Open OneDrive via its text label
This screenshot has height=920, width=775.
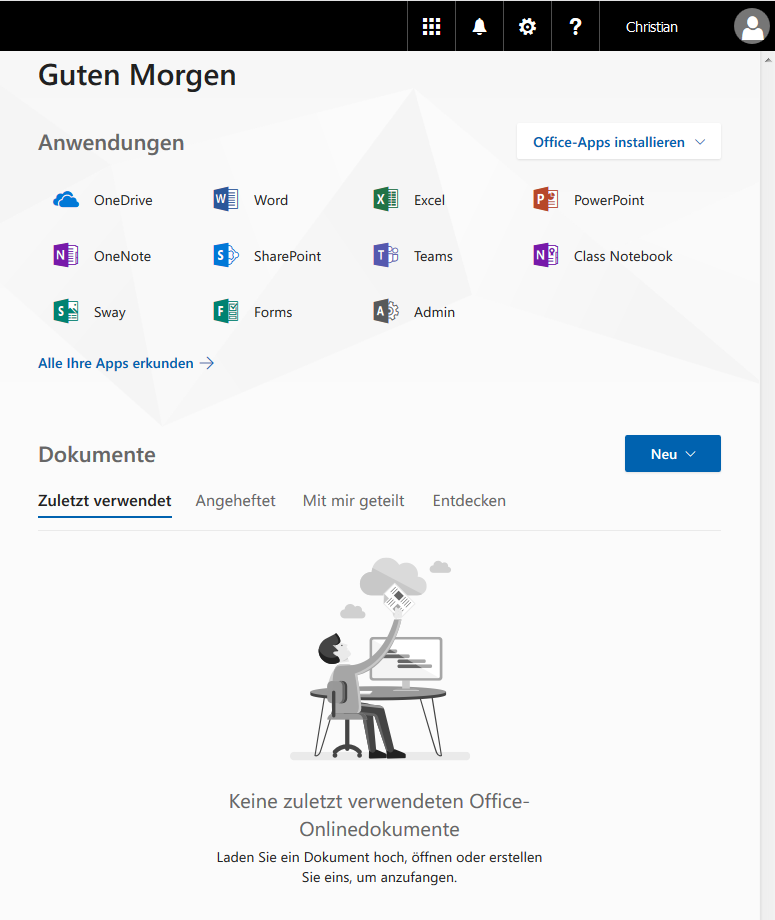123,200
